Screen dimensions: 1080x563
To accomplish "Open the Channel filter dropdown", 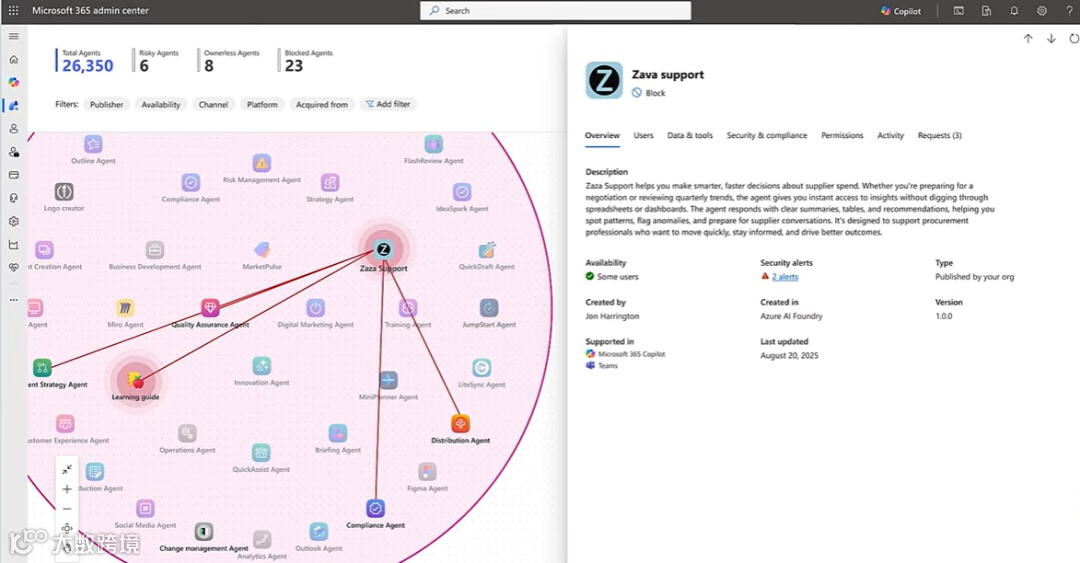I will coord(213,105).
